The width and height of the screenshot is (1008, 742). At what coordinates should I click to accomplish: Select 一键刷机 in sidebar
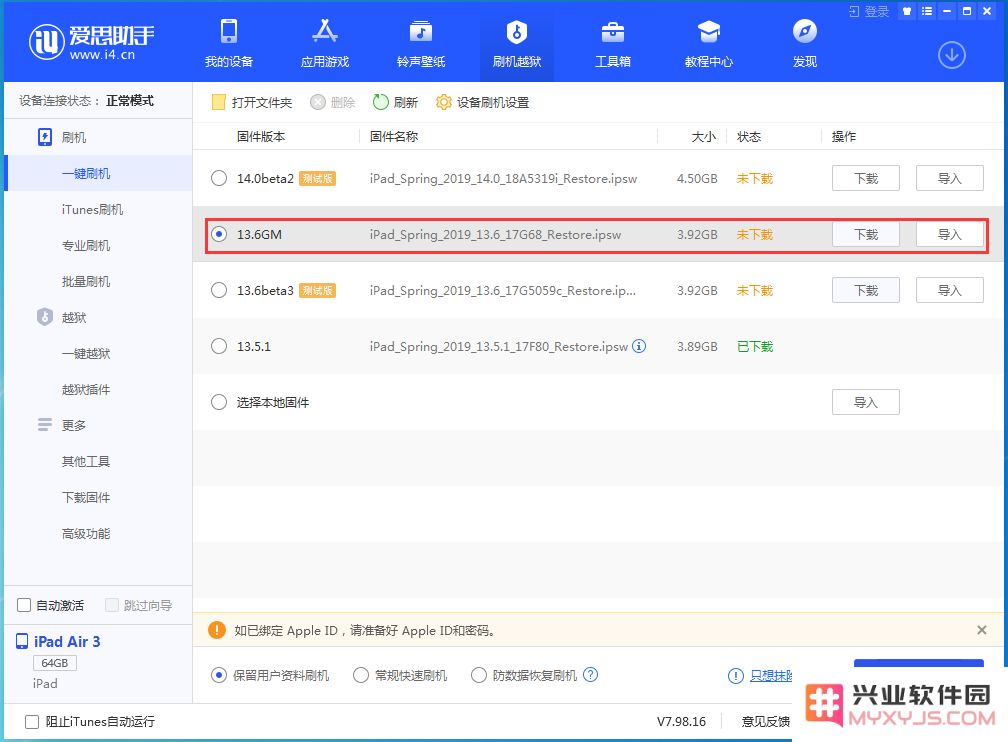click(x=86, y=174)
